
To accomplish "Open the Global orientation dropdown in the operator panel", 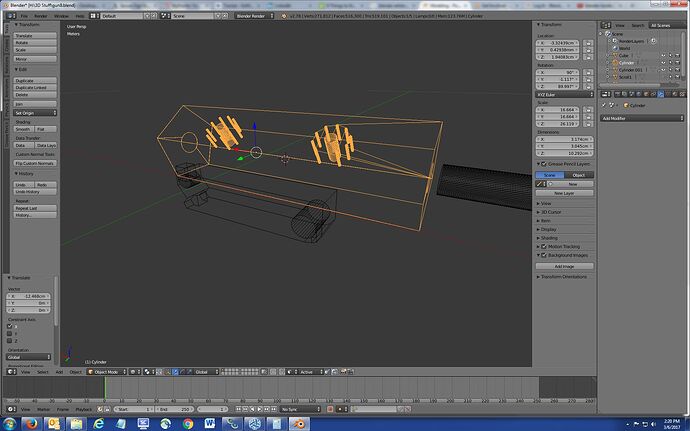I will (x=29, y=357).
